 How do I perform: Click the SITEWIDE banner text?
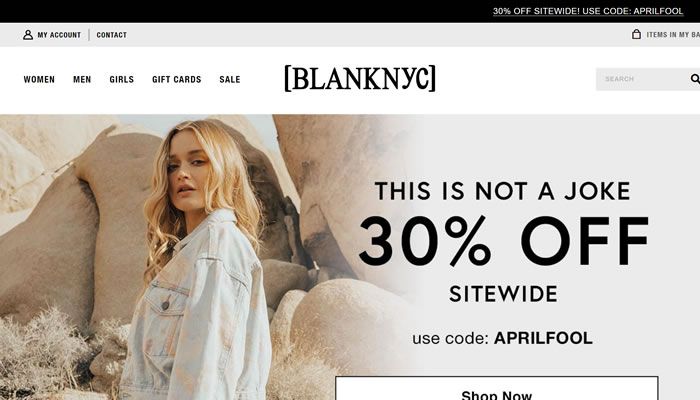[504, 294]
